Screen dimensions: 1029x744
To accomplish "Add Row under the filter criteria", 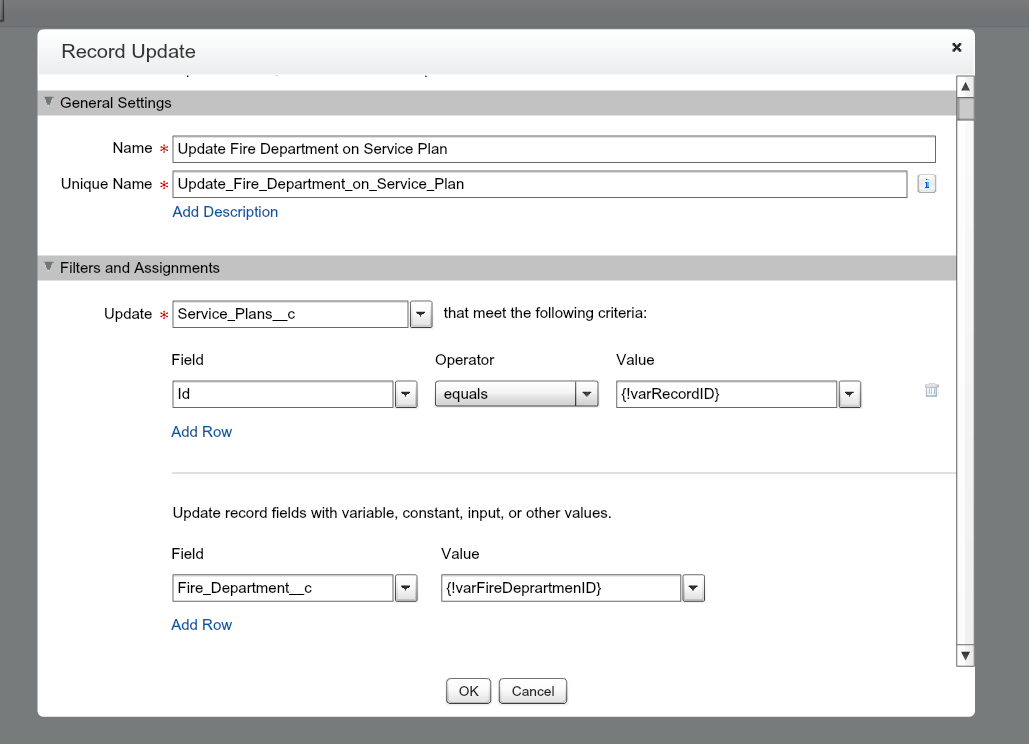I will click(x=201, y=432).
